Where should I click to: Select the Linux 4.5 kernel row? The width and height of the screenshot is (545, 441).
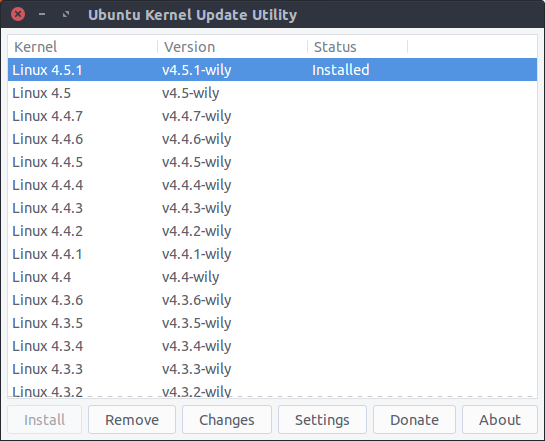[272, 93]
